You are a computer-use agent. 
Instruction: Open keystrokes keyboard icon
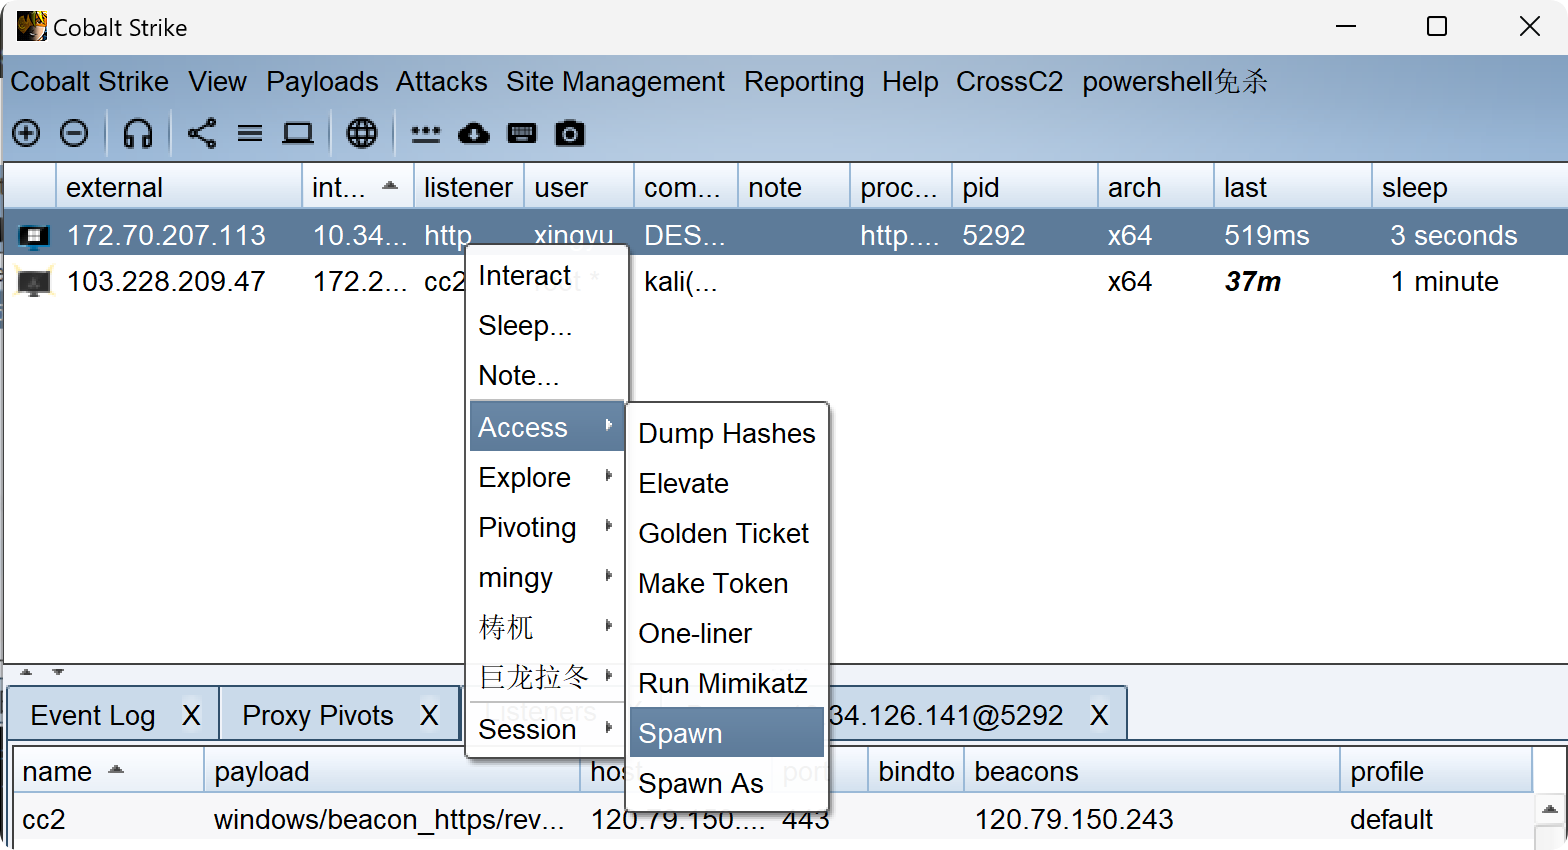522,133
